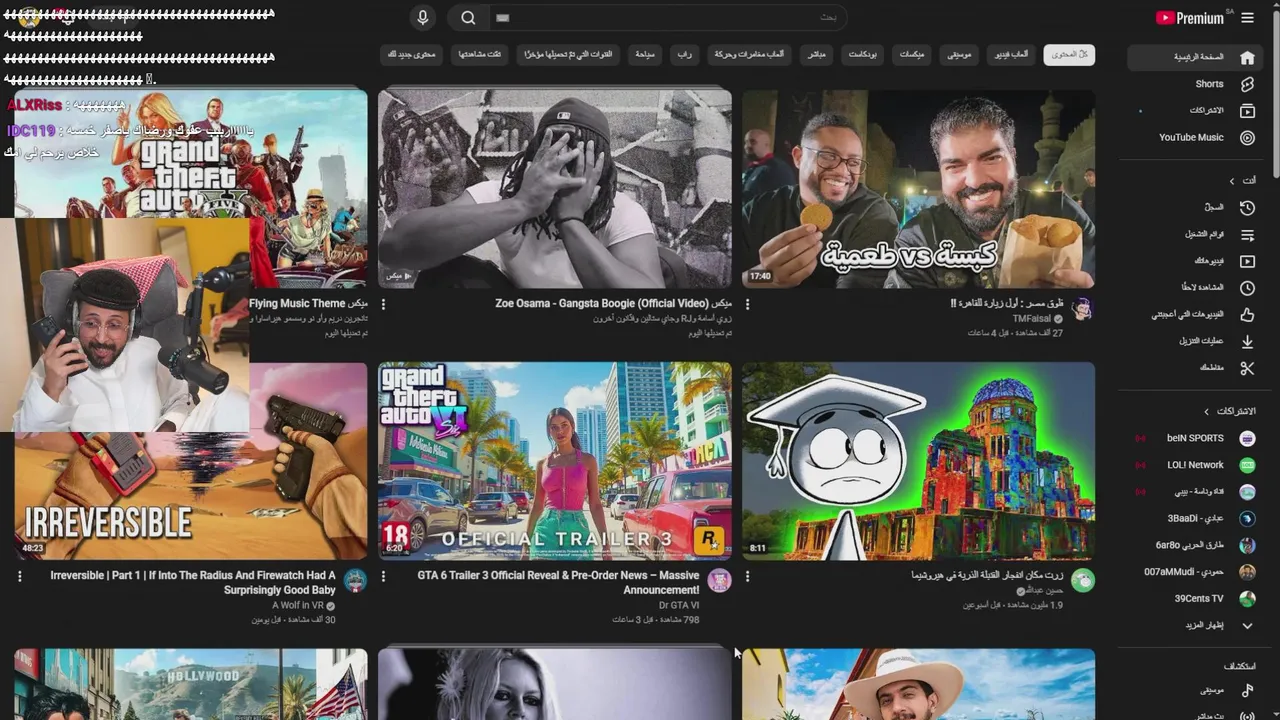Open the GTA VI Official Trailer 3 thumbnail

pyautogui.click(x=555, y=461)
